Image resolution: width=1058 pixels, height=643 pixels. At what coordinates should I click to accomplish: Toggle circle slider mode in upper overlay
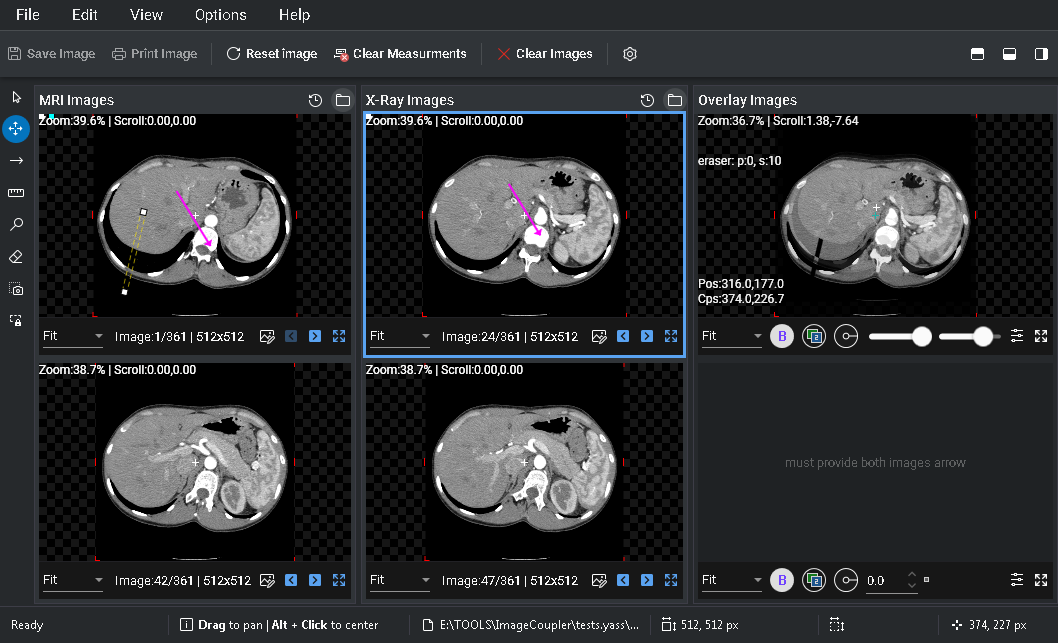[846, 336]
